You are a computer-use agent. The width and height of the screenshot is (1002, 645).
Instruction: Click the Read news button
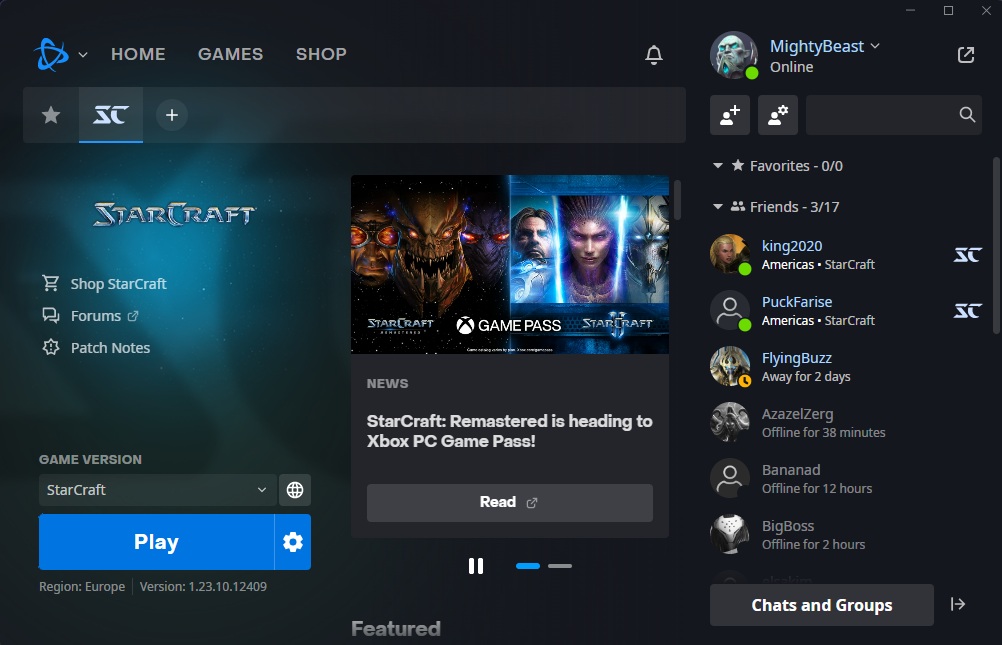point(509,502)
